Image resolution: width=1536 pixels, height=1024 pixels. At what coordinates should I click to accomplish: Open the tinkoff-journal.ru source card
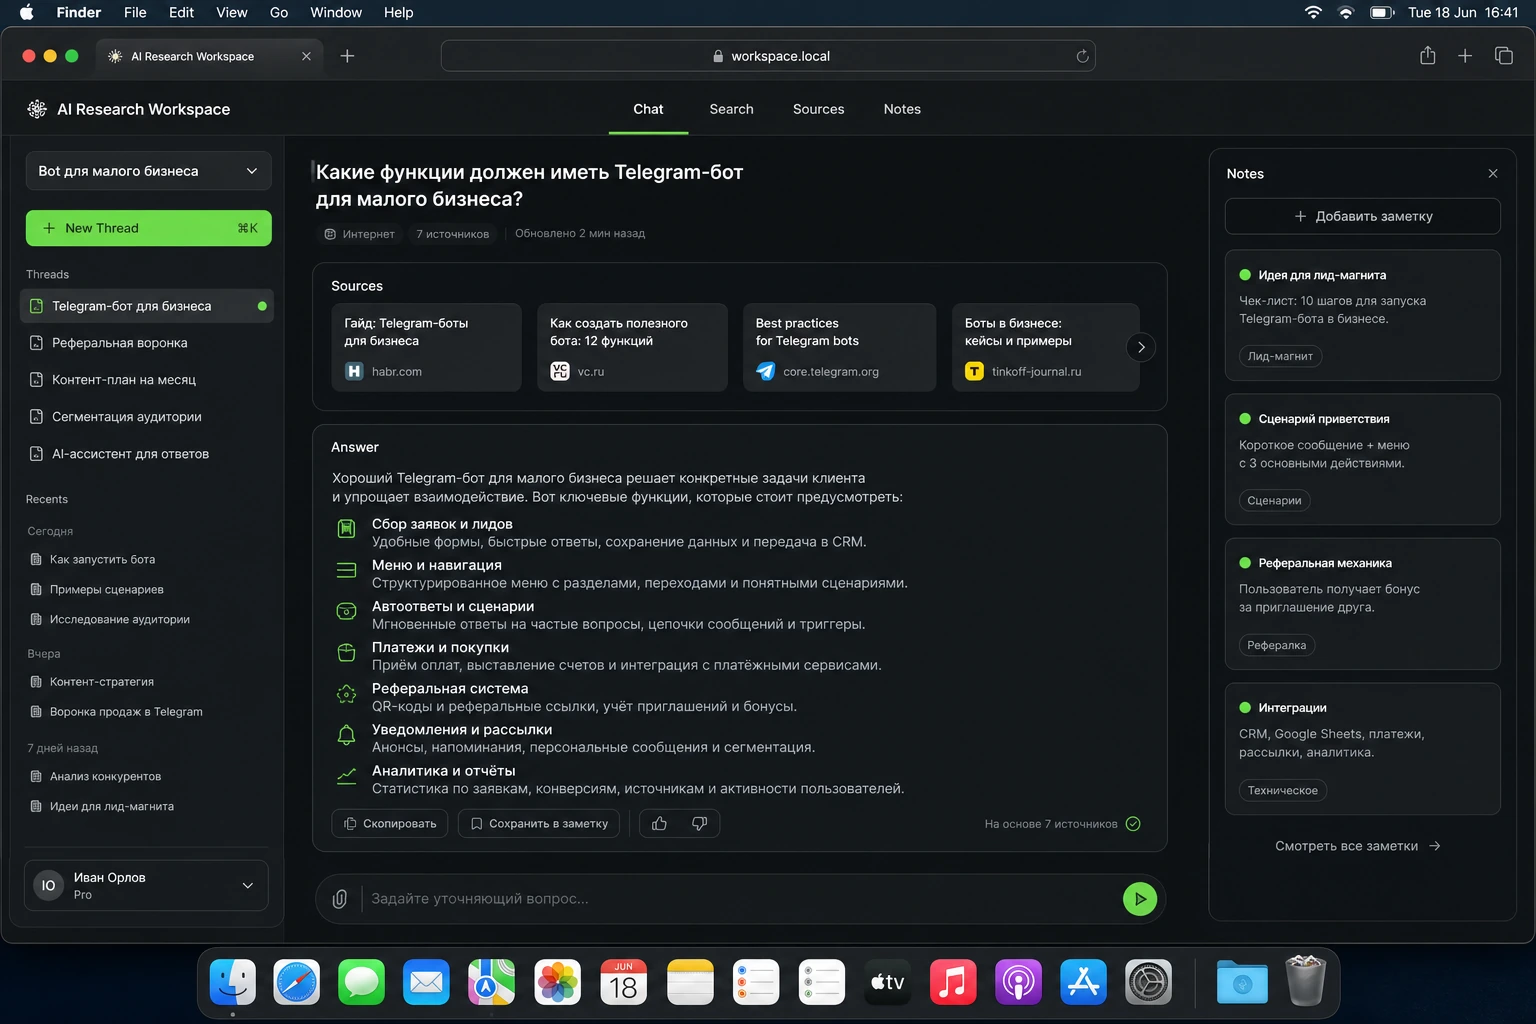1045,347
